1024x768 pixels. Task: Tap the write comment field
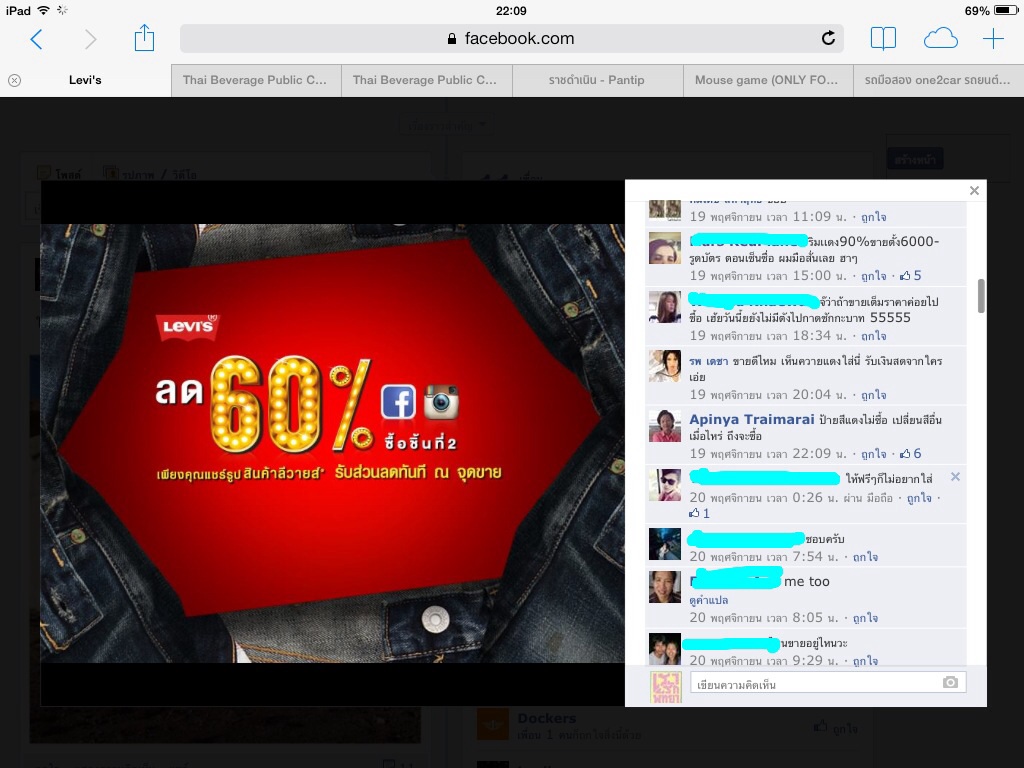827,683
